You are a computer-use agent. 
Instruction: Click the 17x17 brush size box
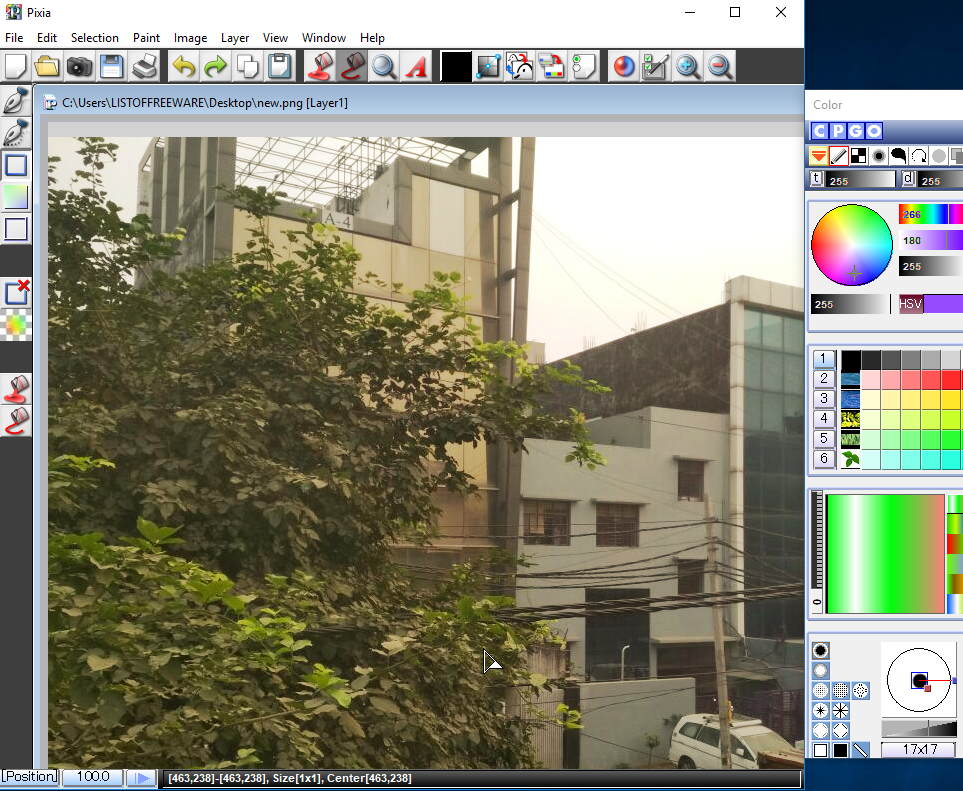pyautogui.click(x=919, y=749)
